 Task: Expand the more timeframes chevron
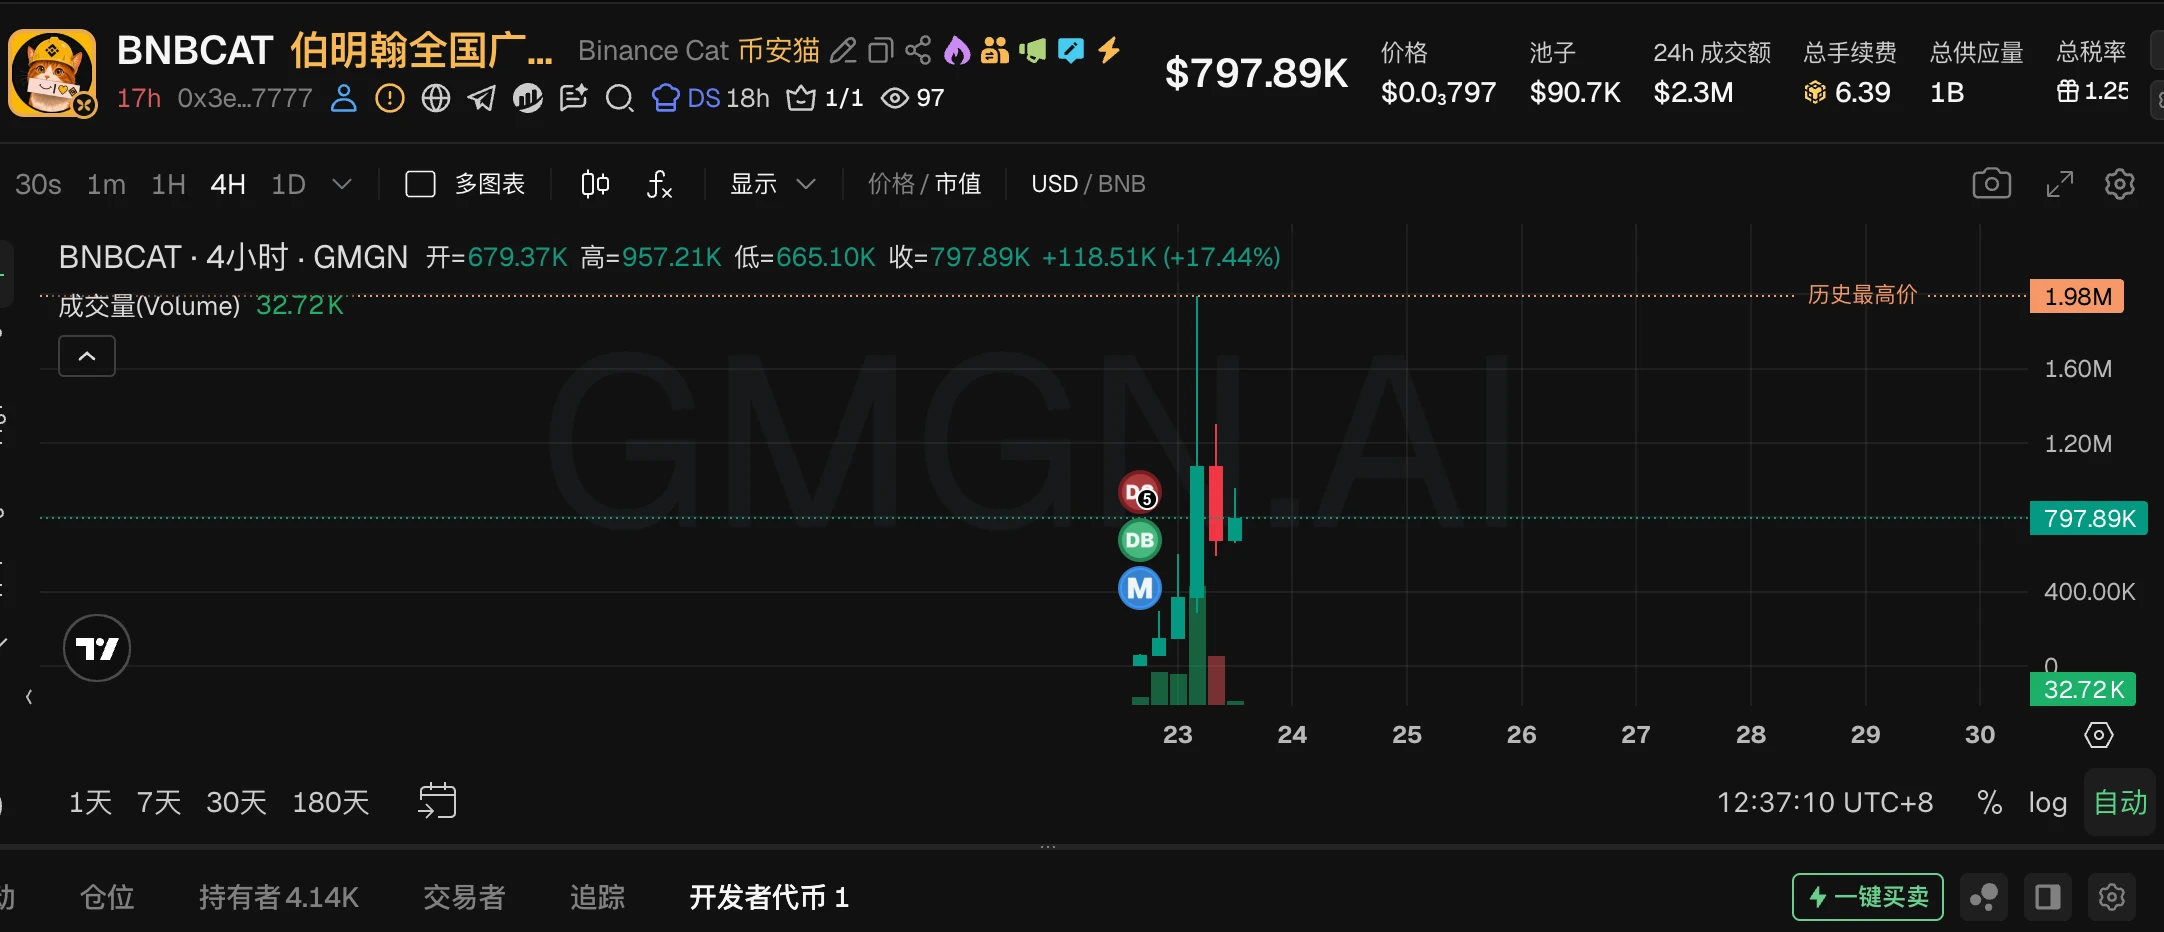click(x=342, y=184)
